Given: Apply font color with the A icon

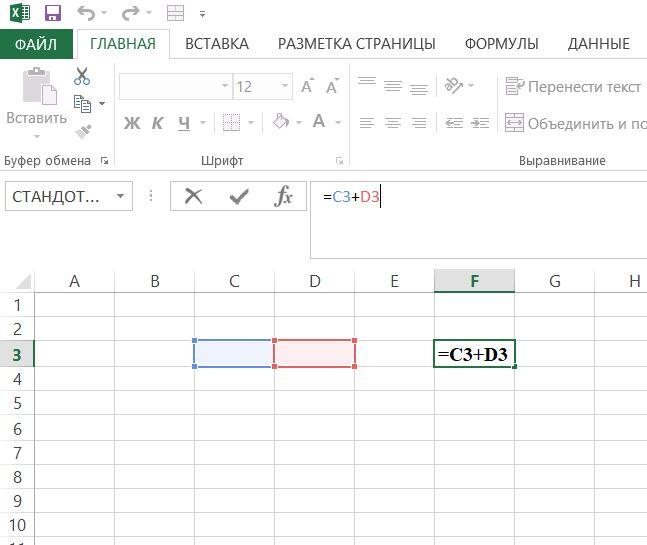Looking at the screenshot, I should point(319,121).
